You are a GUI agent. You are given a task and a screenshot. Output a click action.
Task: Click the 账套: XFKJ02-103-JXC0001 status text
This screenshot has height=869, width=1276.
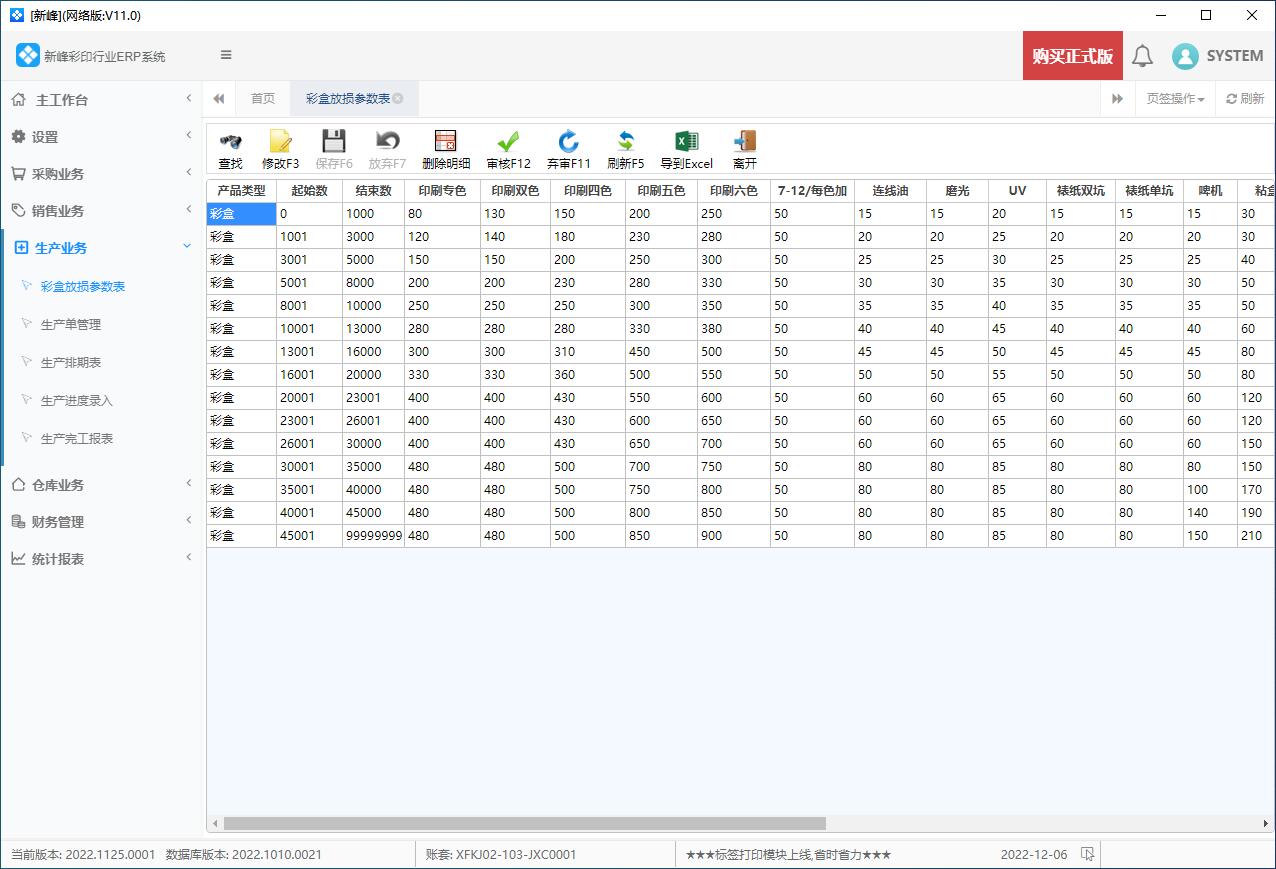[x=501, y=855]
